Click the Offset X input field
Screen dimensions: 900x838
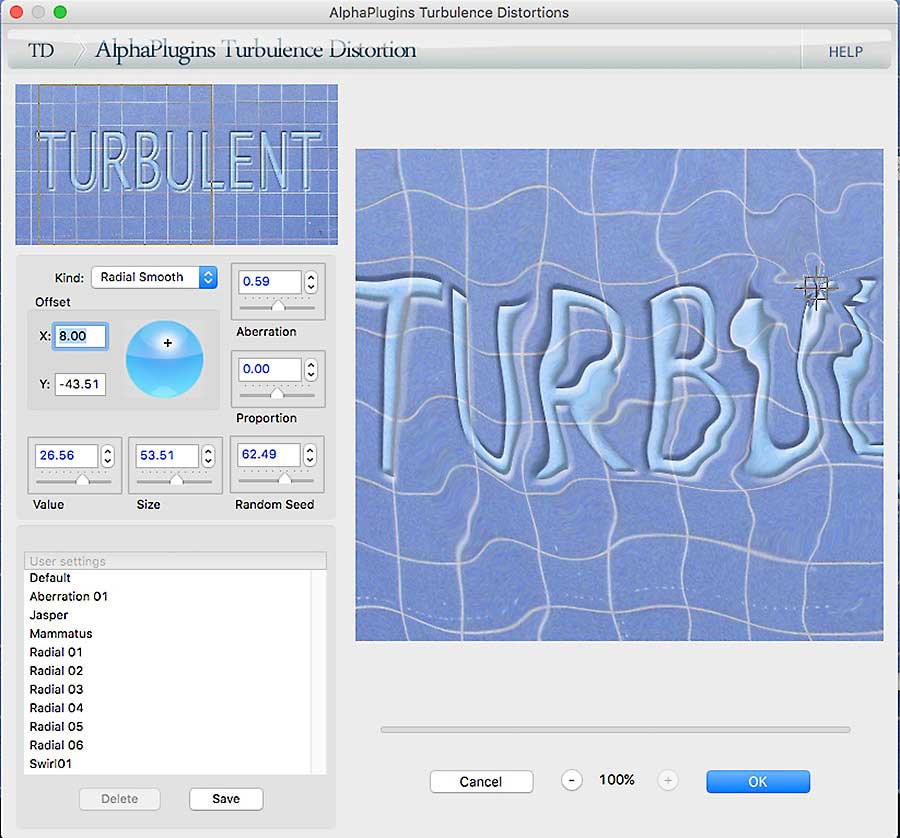pyautogui.click(x=81, y=337)
